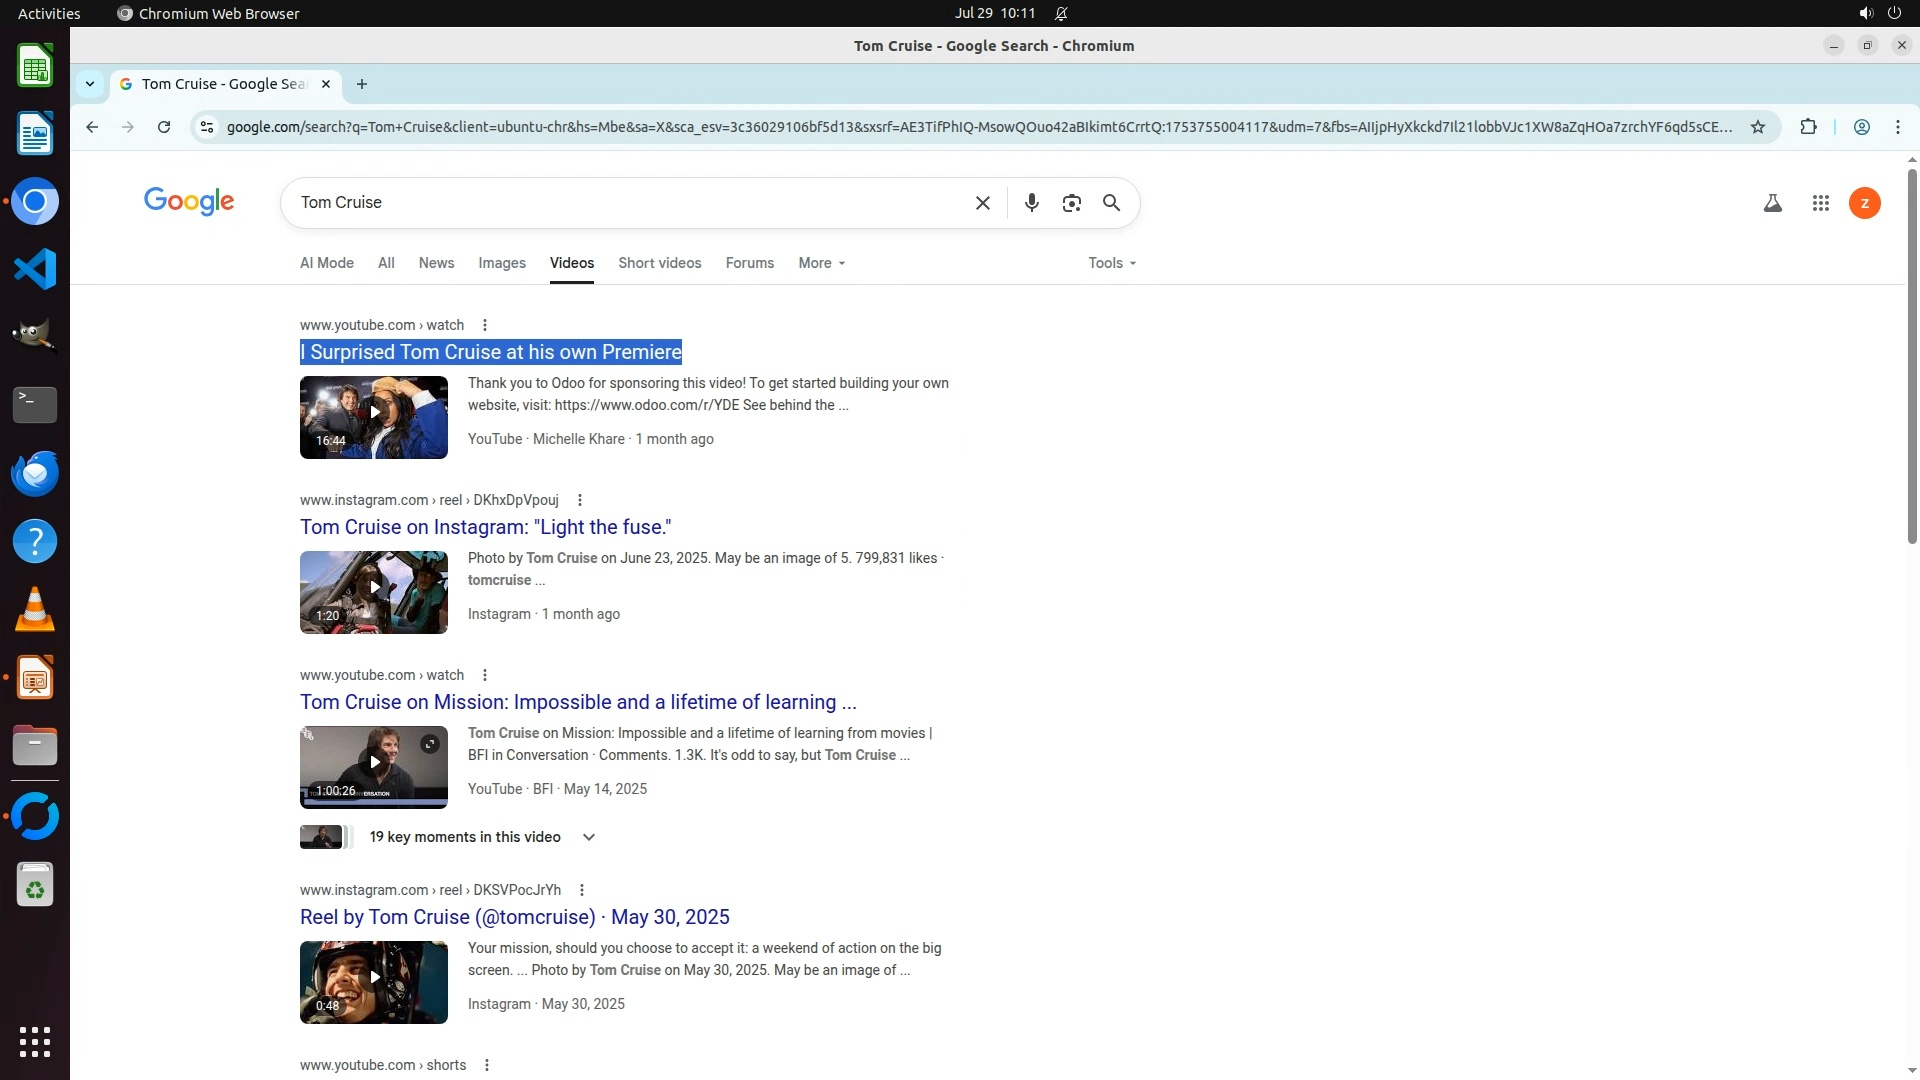
Task: Expand 19 key moments in this video
Action: point(588,837)
